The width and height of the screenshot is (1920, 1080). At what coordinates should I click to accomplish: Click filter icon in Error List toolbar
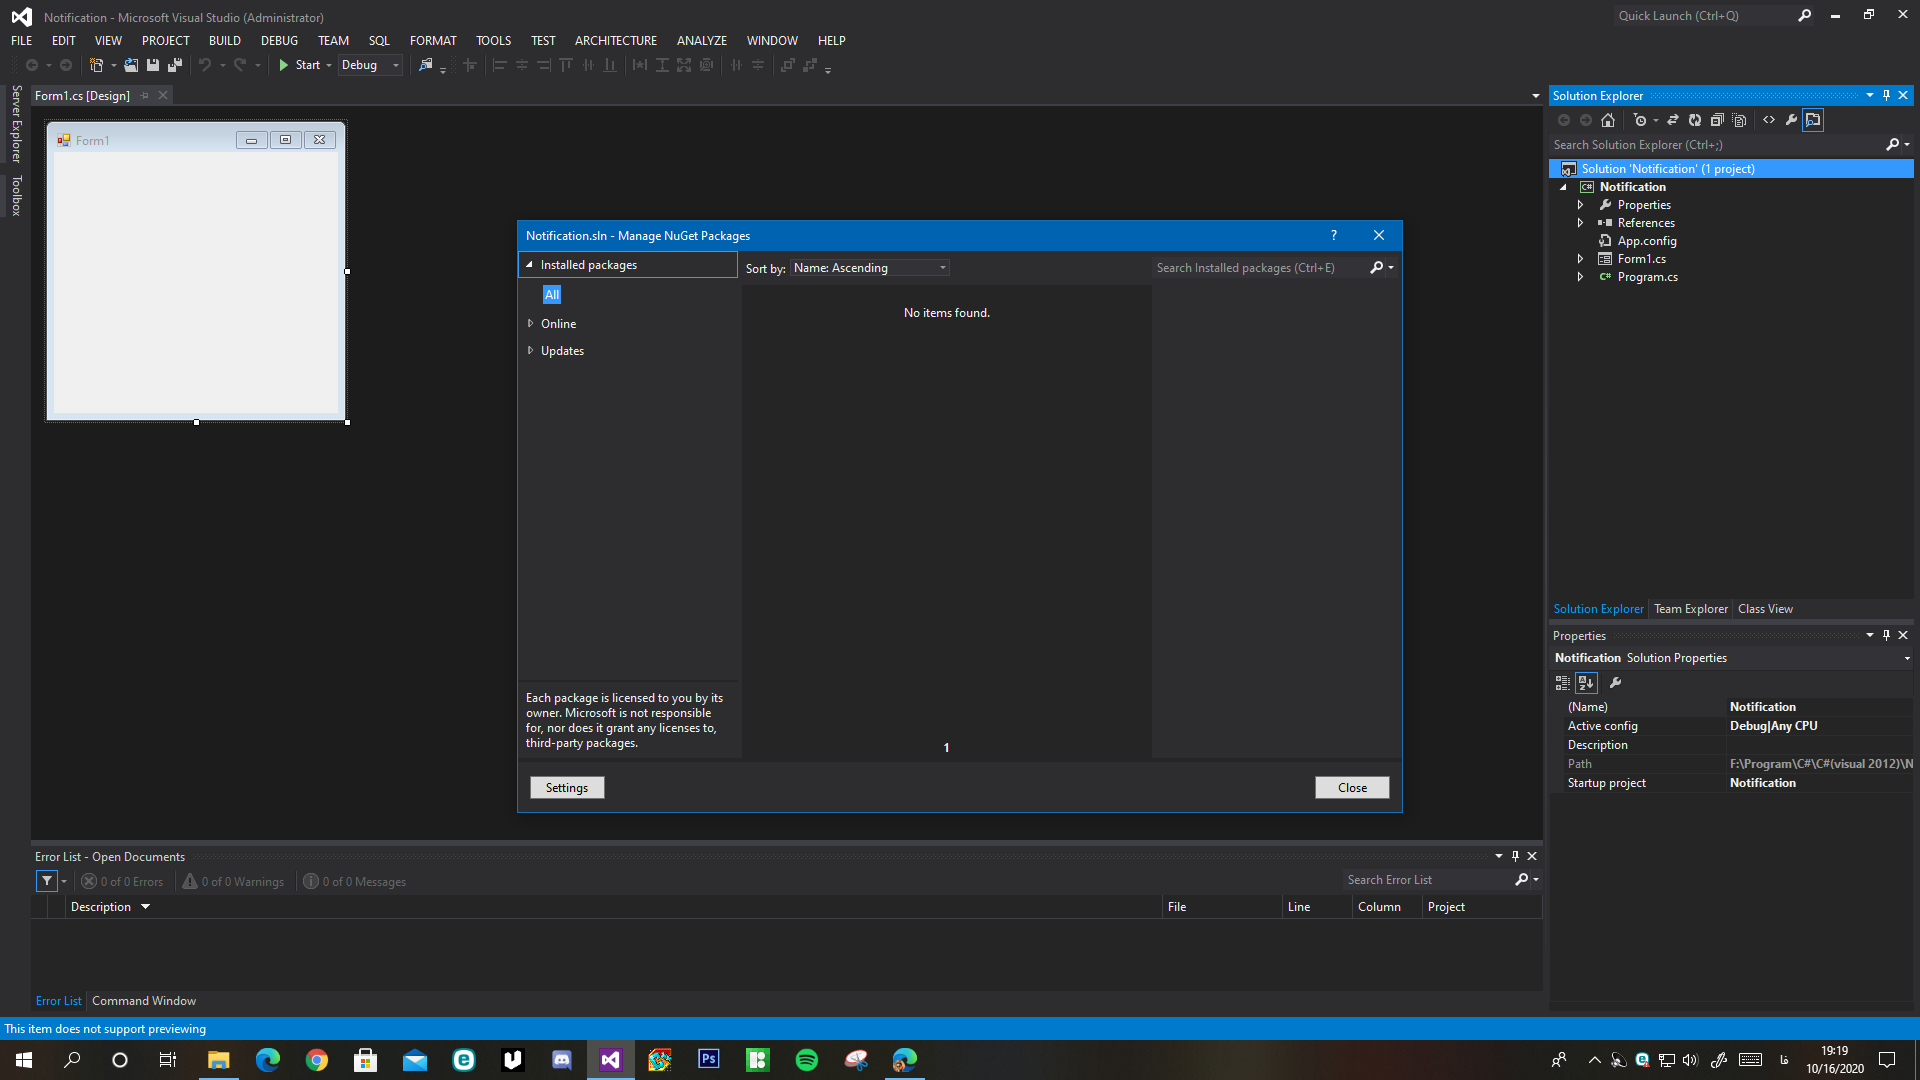47,881
